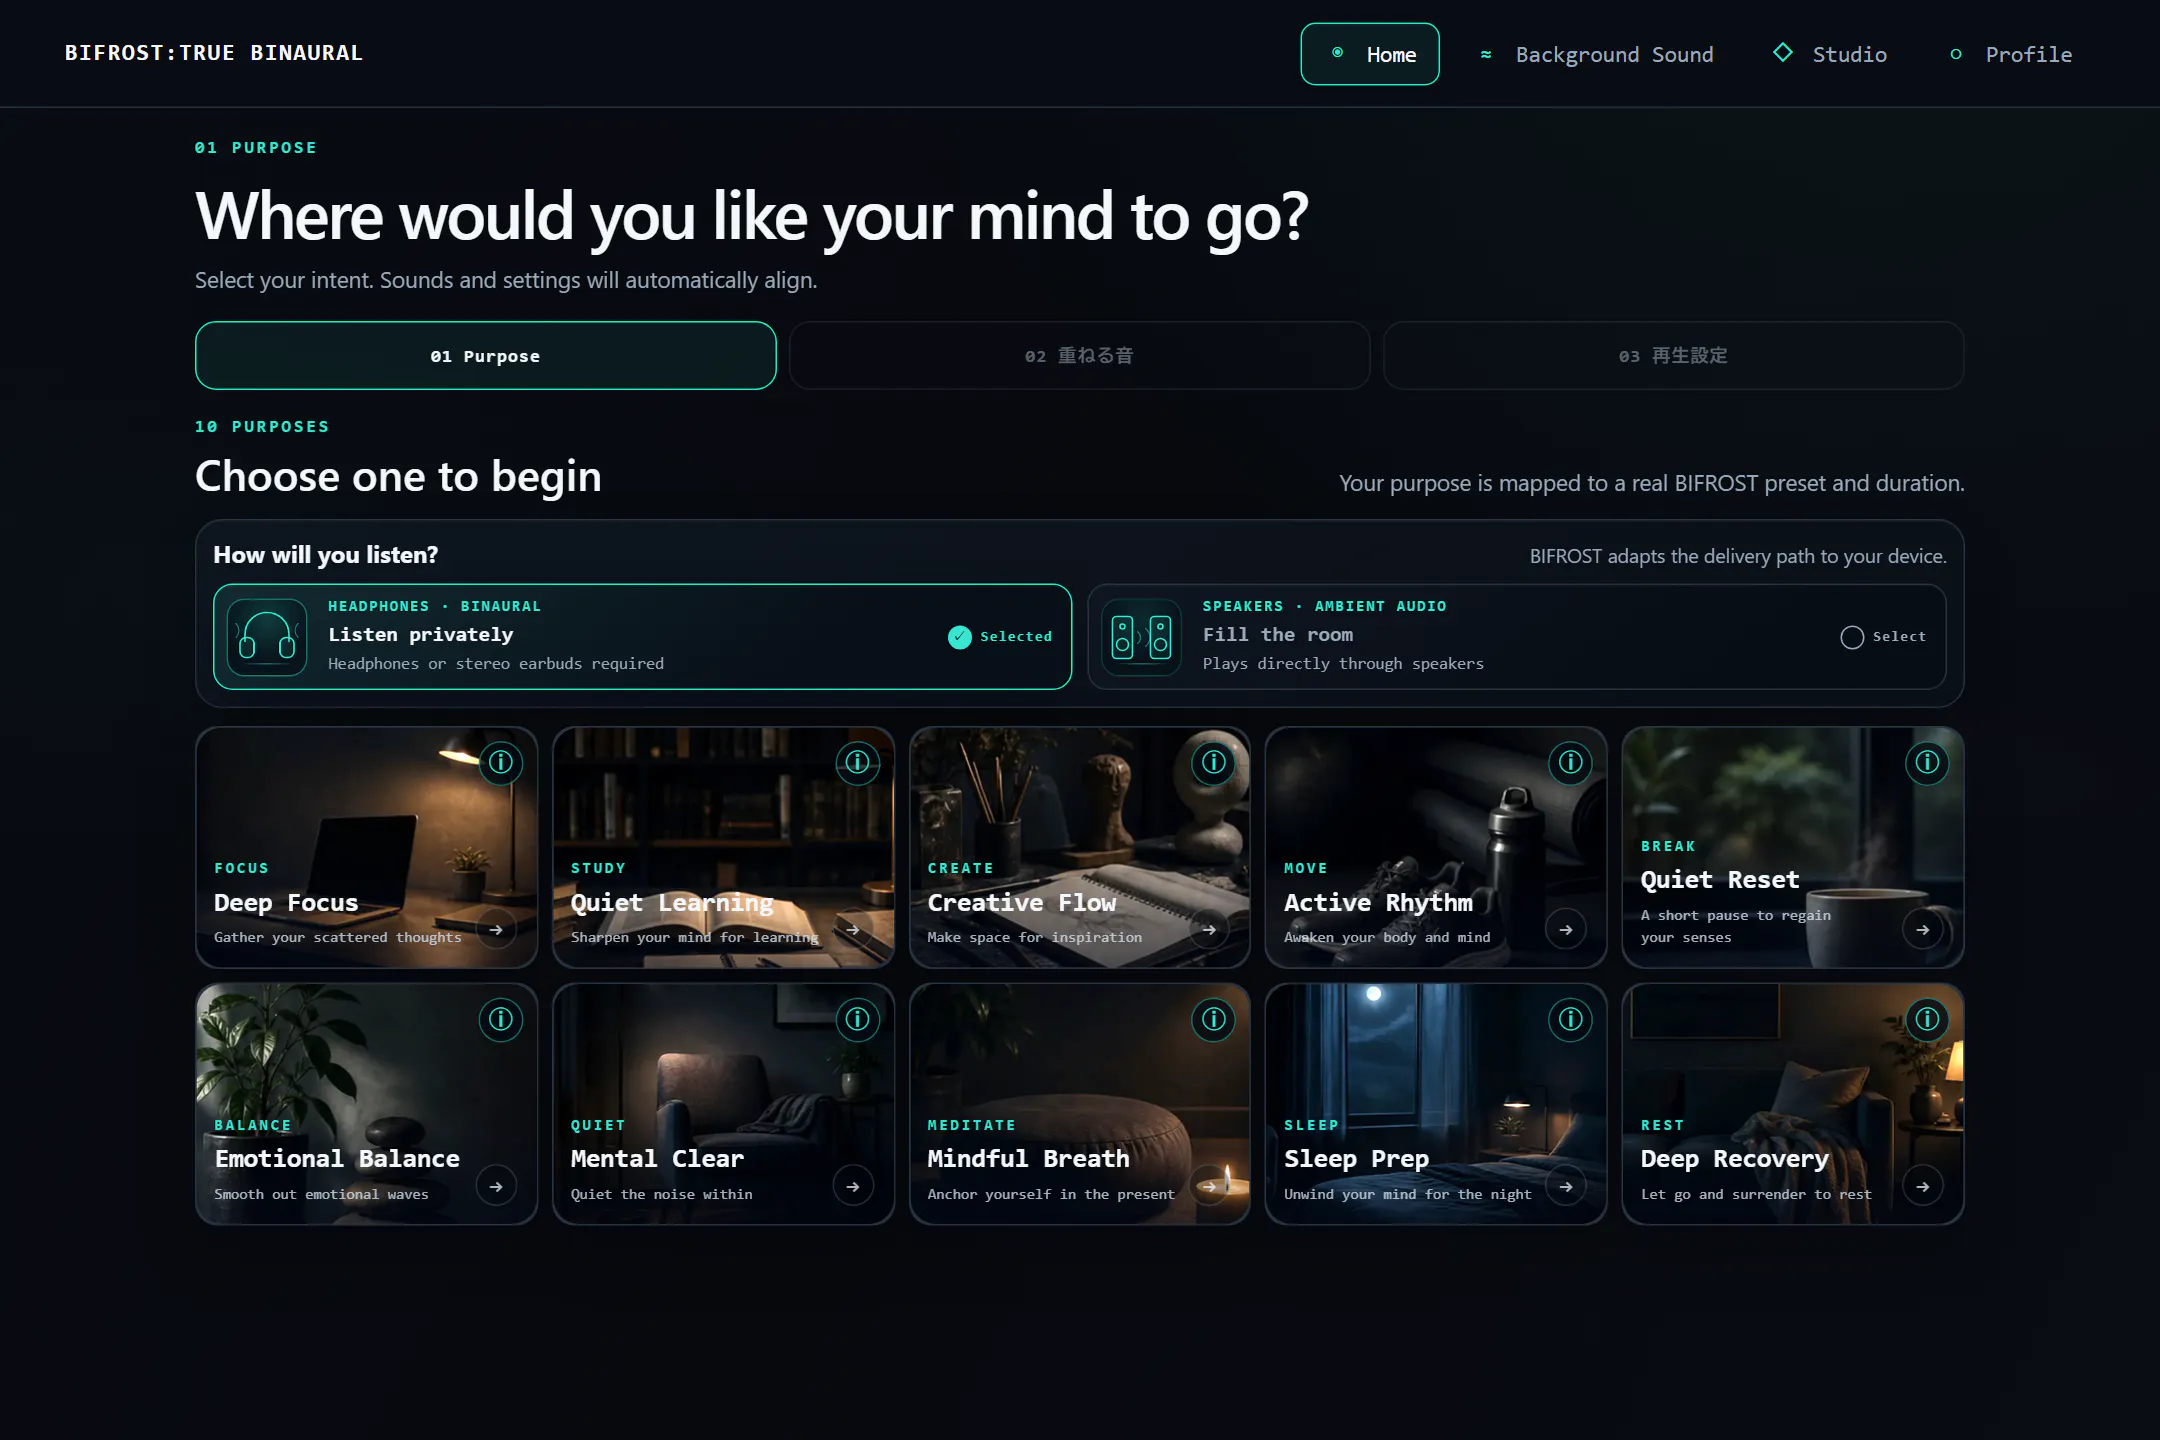Click arrow button on Deep Recovery card
Viewport: 2160px width, 1440px height.
pyautogui.click(x=1923, y=1187)
